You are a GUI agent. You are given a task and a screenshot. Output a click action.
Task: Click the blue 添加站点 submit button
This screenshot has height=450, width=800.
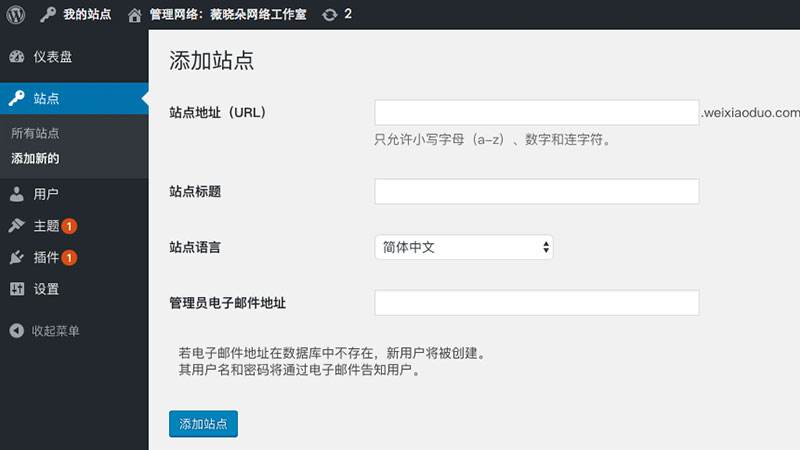point(203,424)
